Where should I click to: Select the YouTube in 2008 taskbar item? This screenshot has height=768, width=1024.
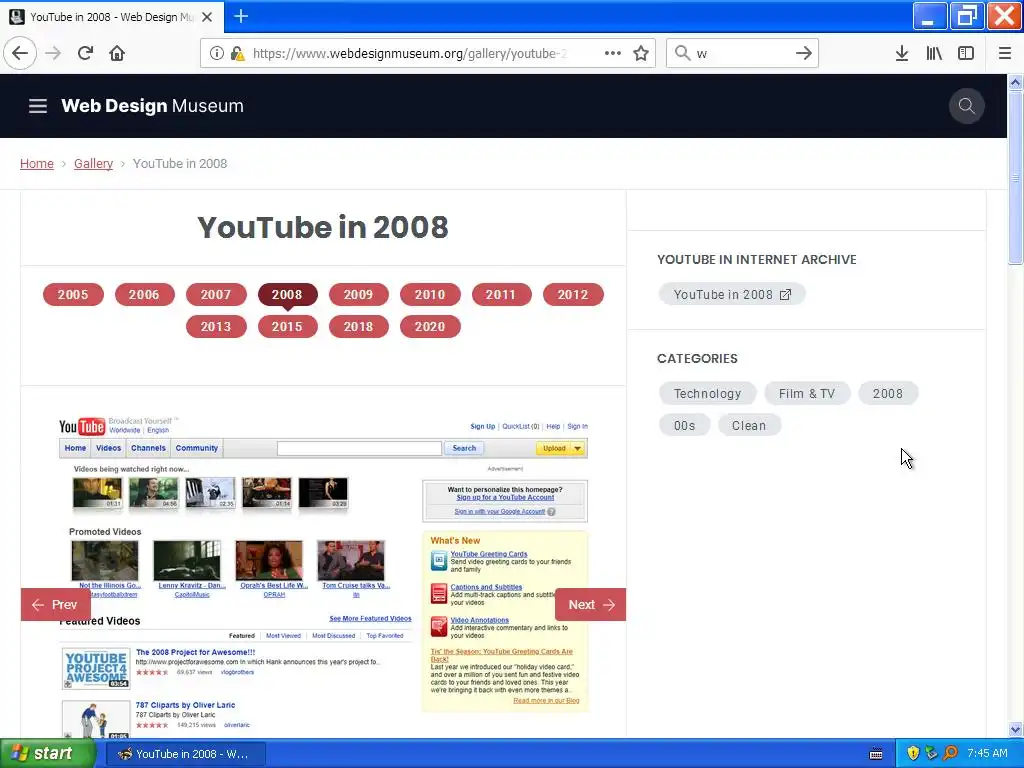click(x=185, y=754)
